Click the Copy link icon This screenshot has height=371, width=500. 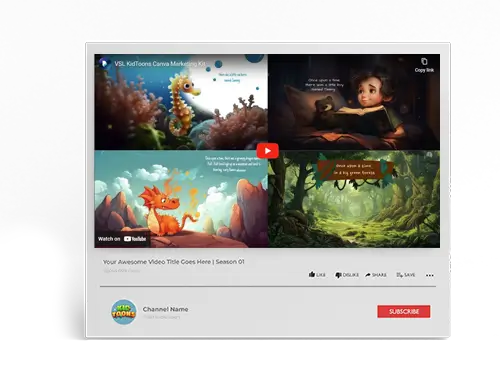click(424, 62)
